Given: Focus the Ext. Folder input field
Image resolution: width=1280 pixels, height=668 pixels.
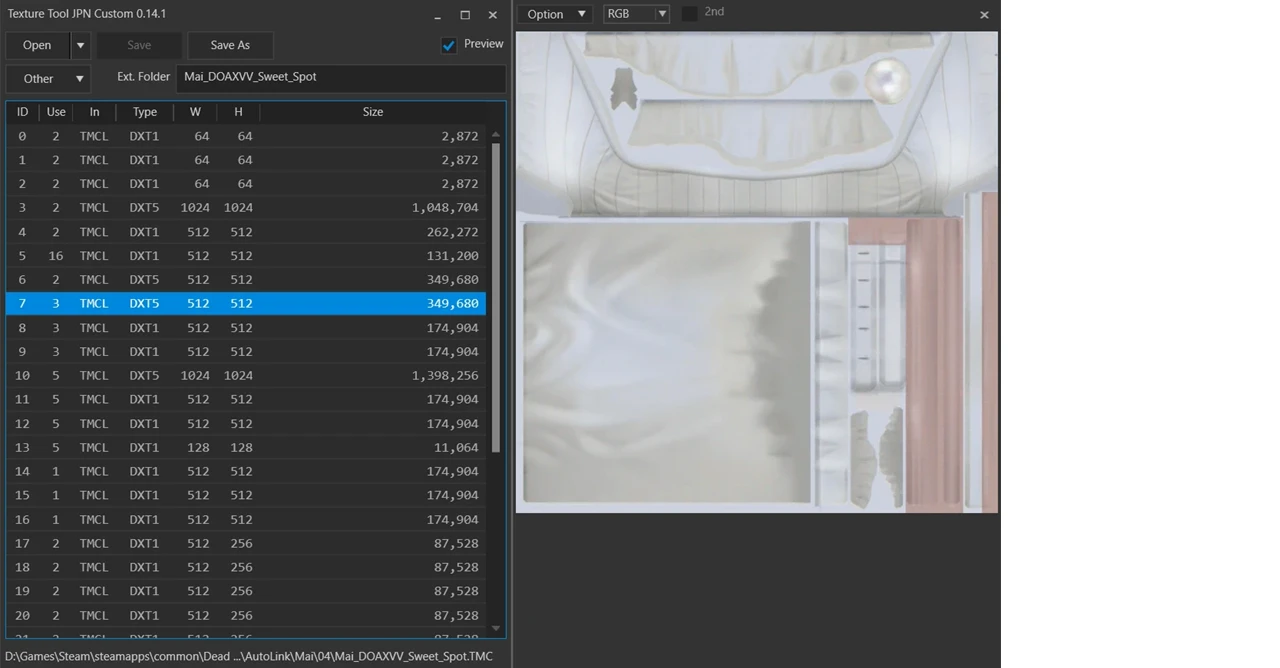Looking at the screenshot, I should click(340, 77).
